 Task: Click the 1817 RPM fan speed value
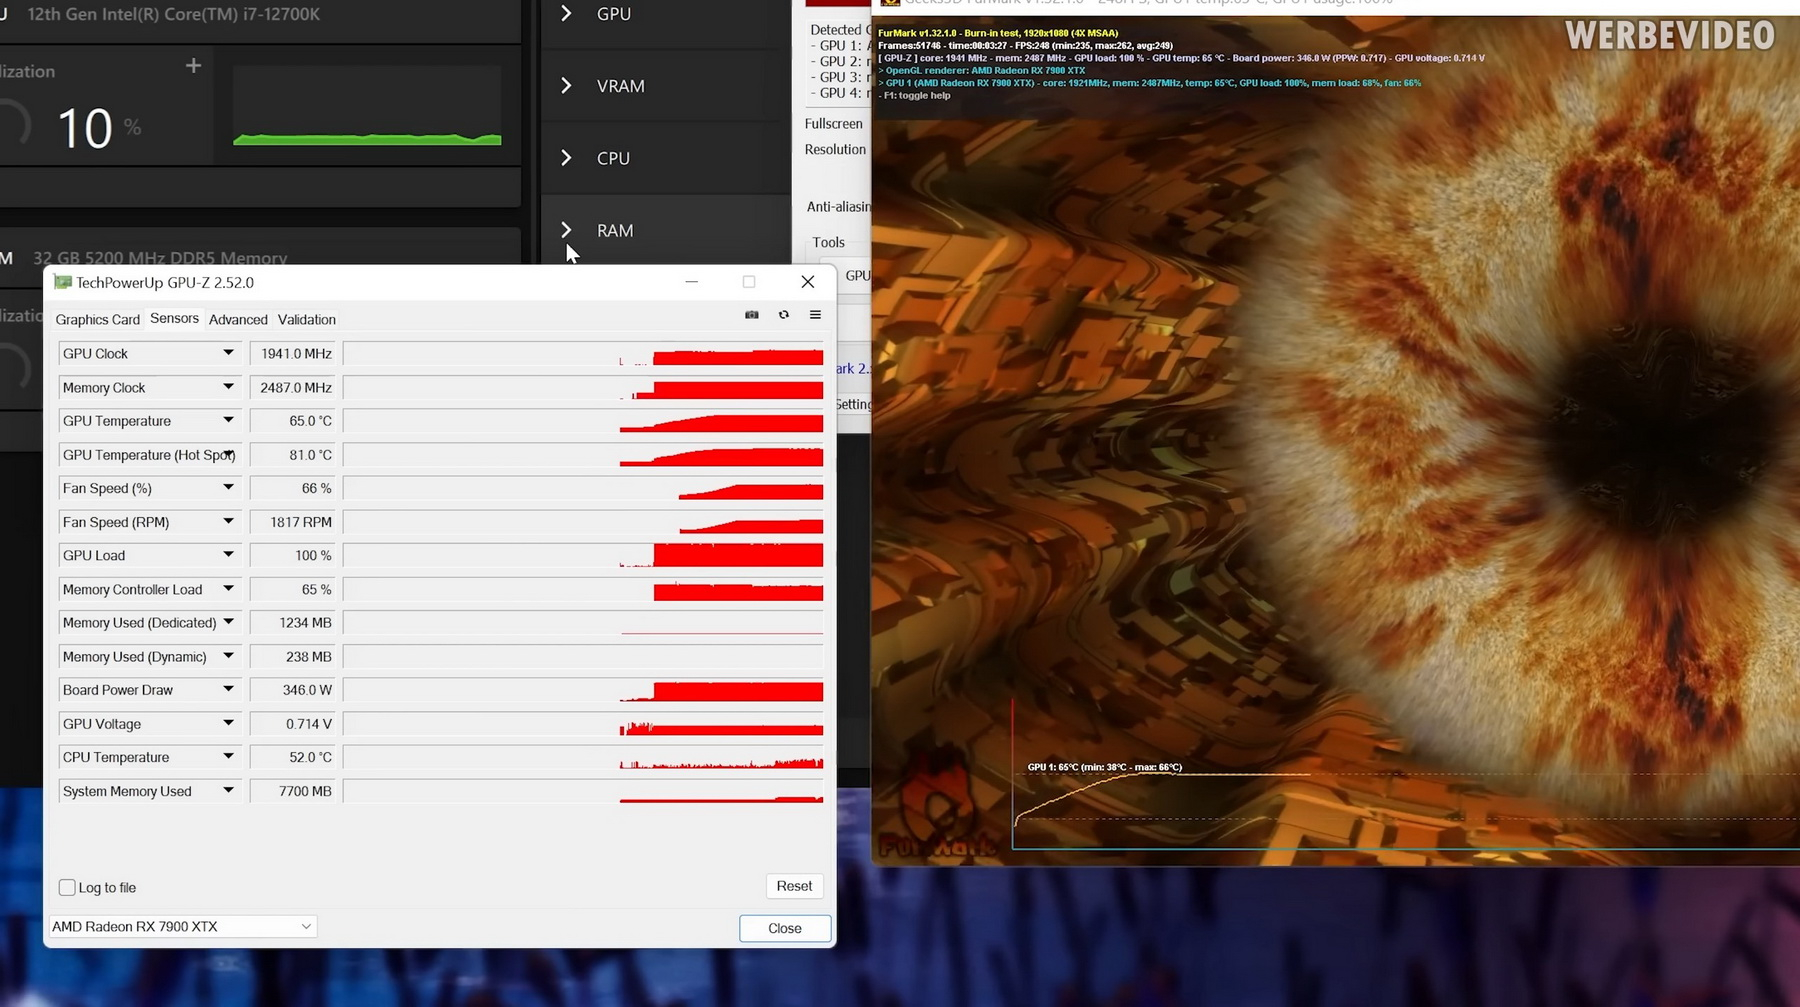(x=292, y=522)
